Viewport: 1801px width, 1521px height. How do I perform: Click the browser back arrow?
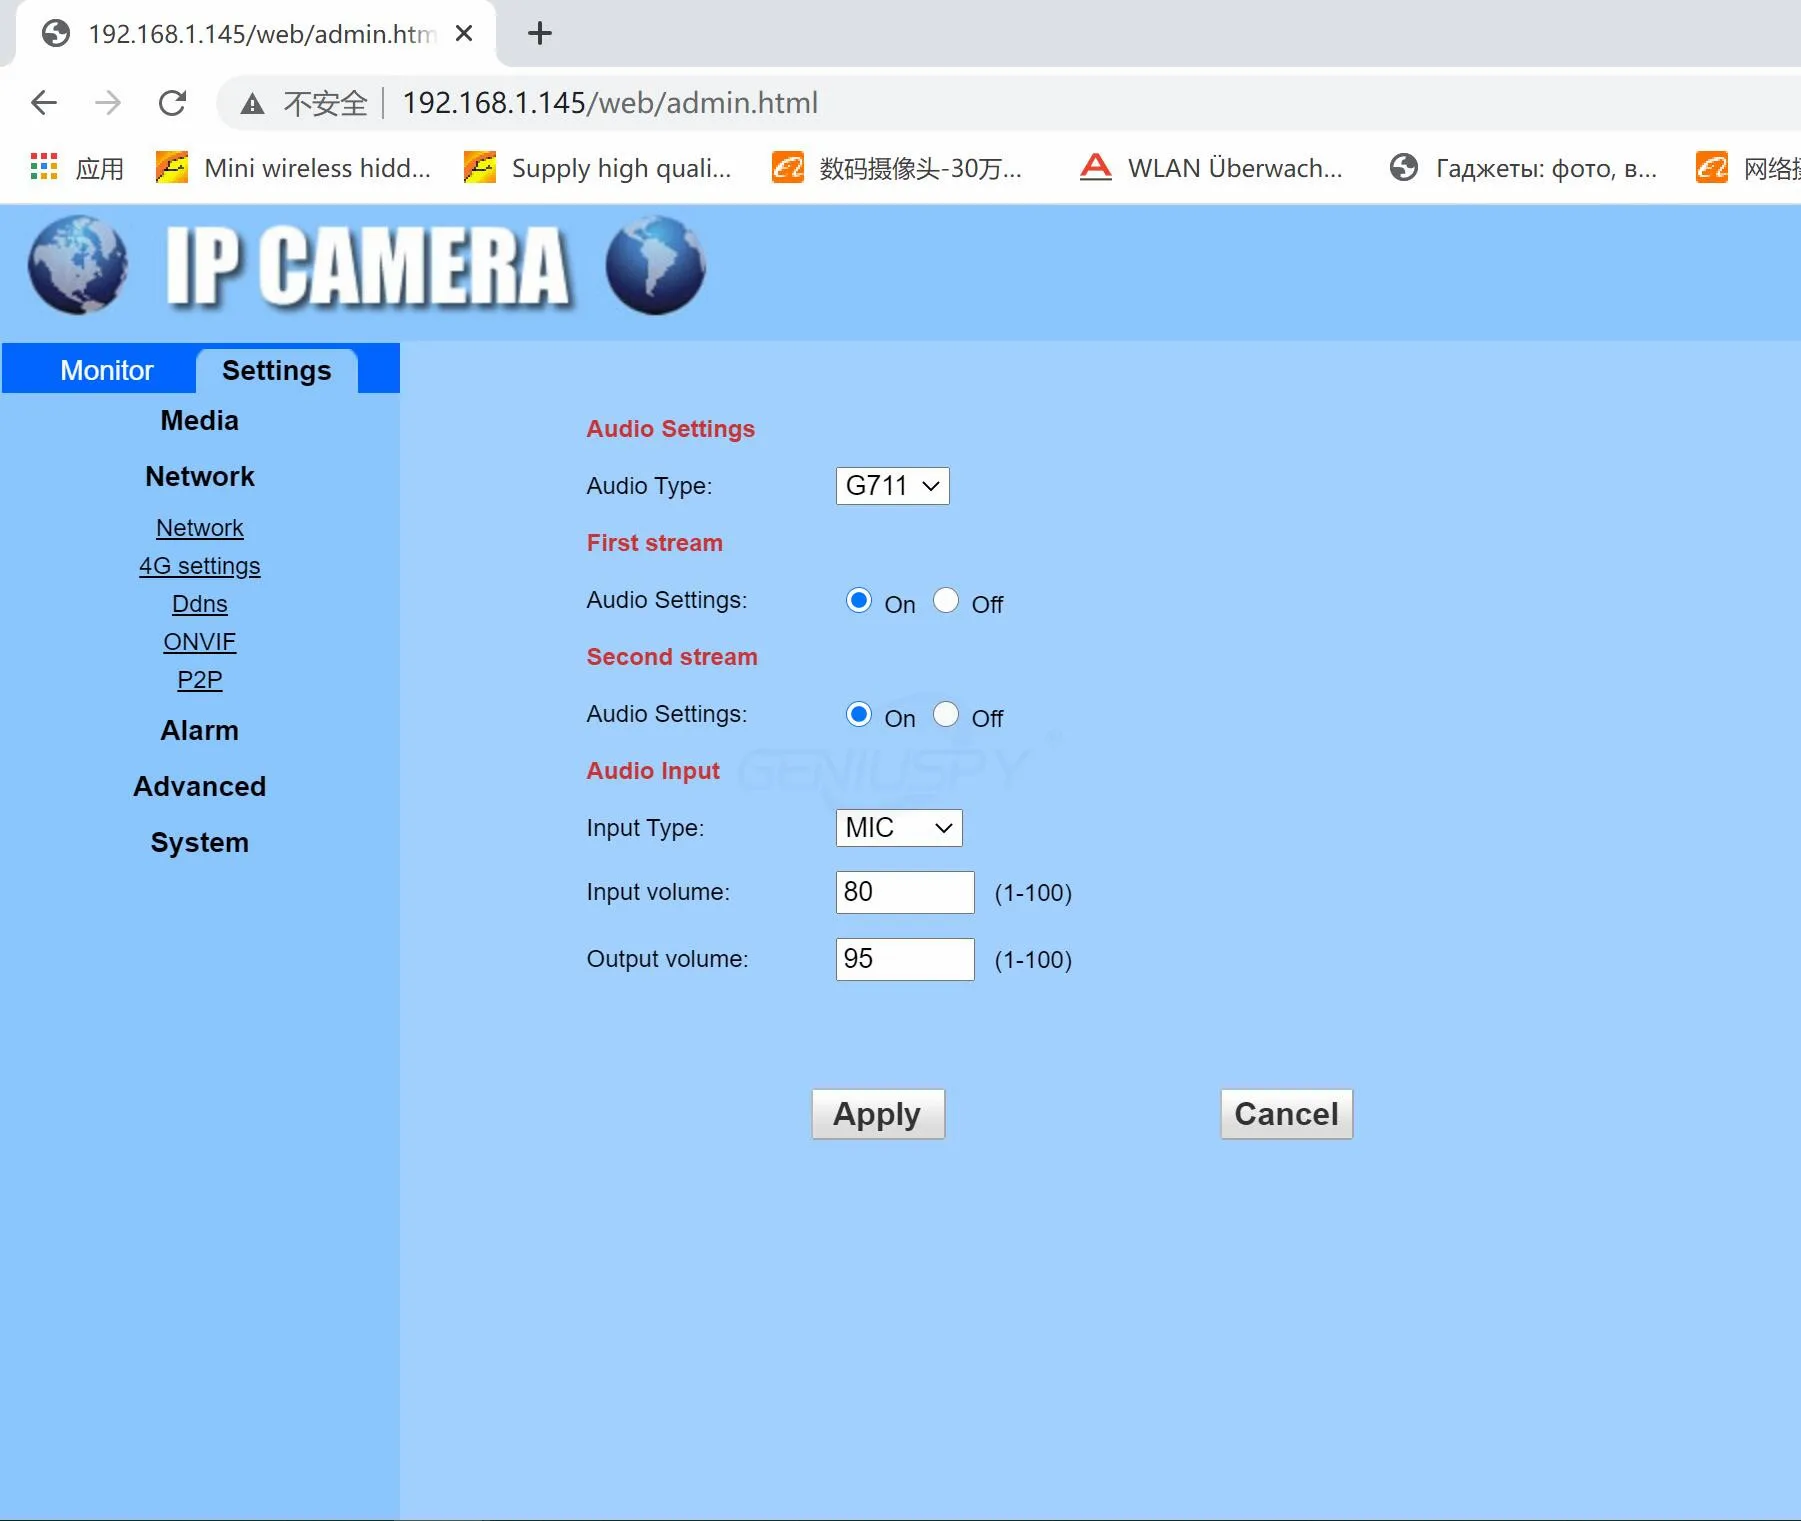click(x=44, y=103)
